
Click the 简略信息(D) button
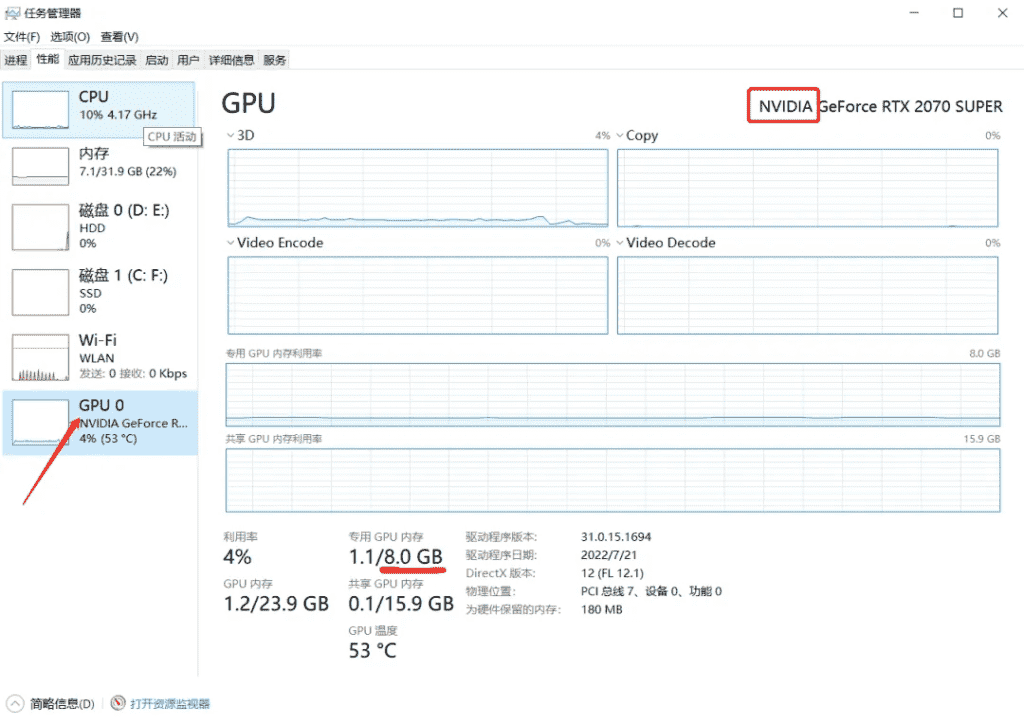click(62, 704)
